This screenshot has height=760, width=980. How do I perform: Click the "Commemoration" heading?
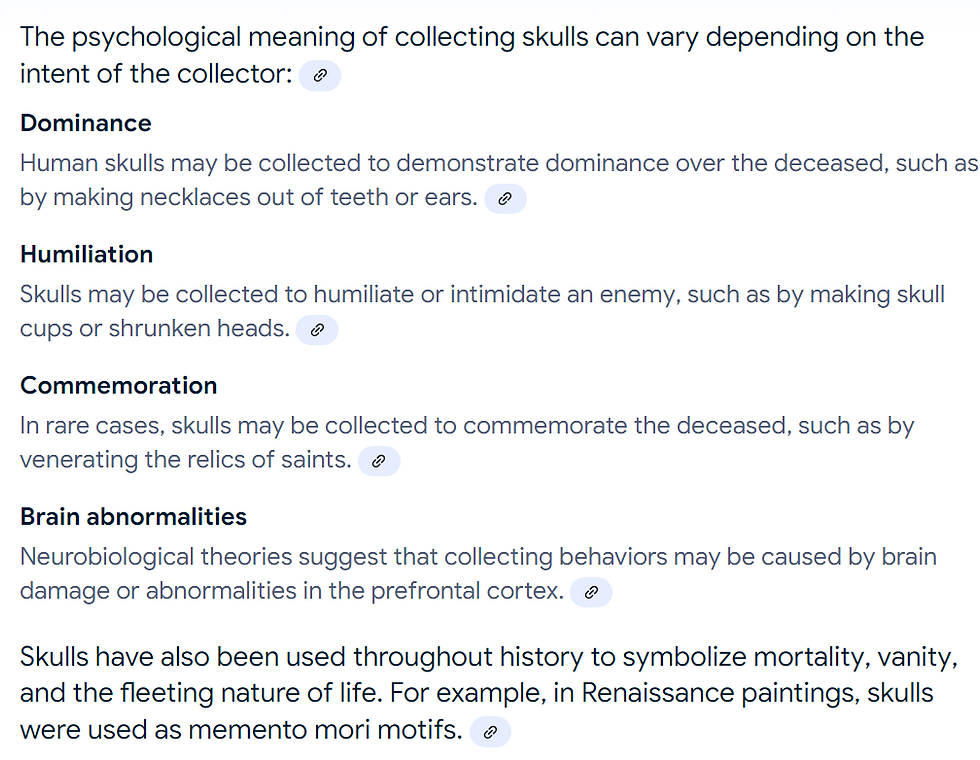[118, 385]
